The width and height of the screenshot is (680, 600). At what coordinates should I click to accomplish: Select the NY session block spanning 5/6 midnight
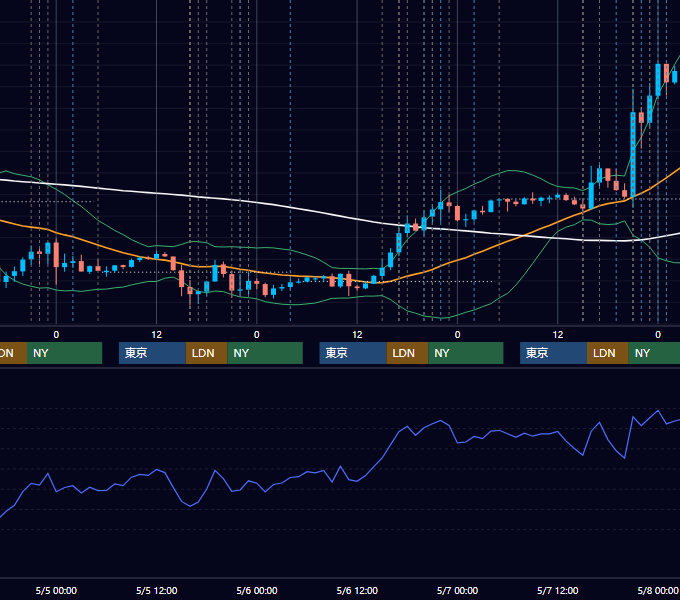(x=265, y=353)
